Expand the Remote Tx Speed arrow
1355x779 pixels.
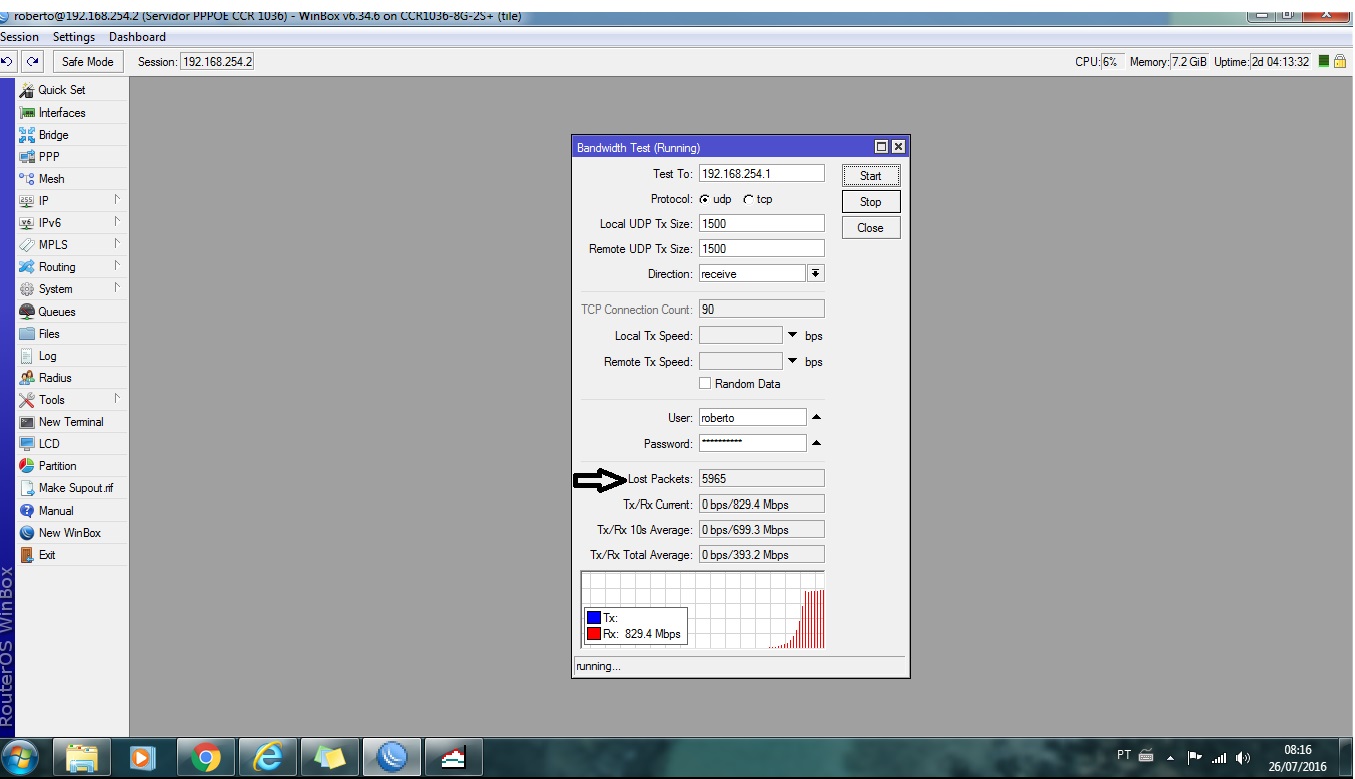pos(793,361)
